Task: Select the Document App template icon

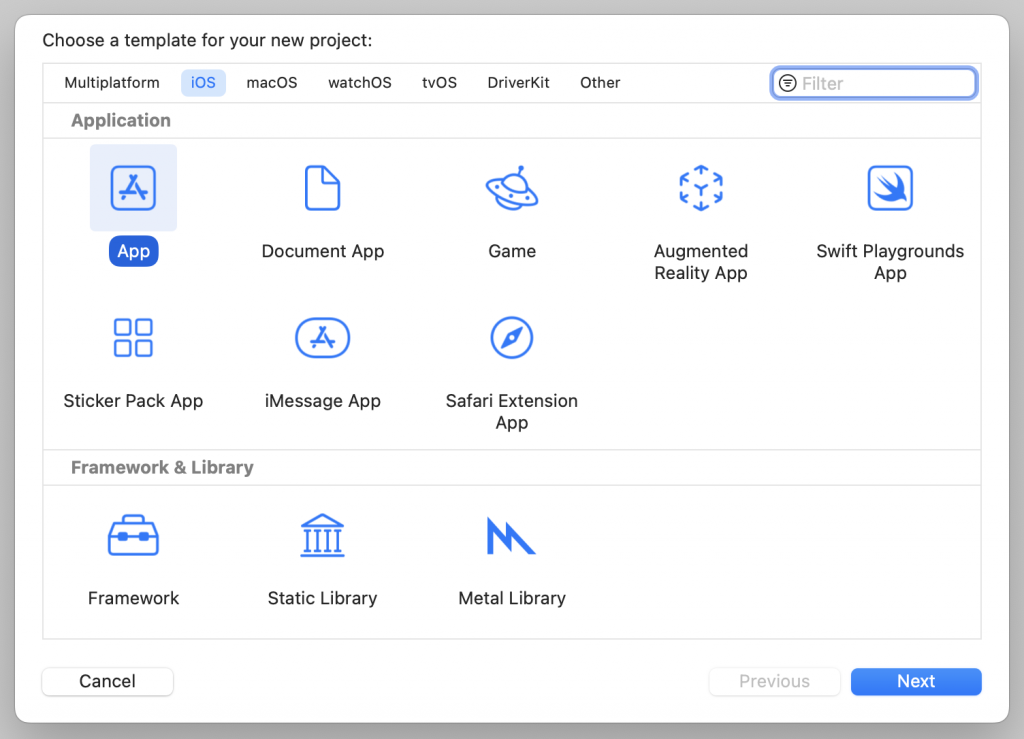Action: [x=323, y=188]
